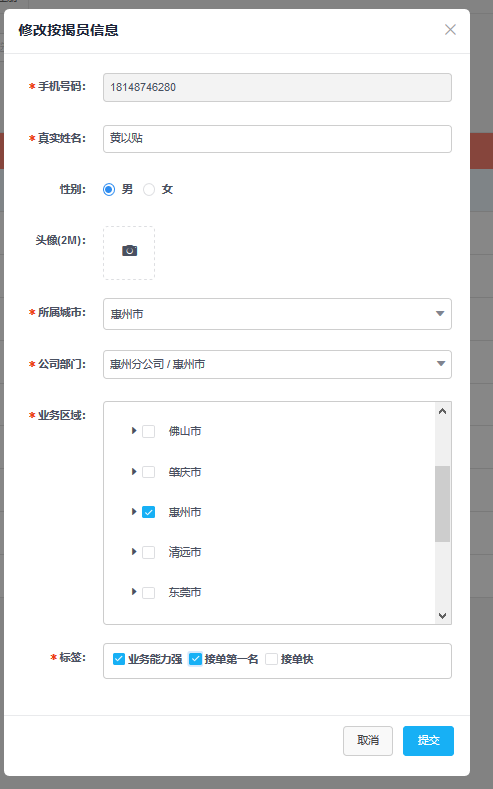Toggle the 接单第一名 tag checkbox
The image size is (493, 789).
point(195,659)
